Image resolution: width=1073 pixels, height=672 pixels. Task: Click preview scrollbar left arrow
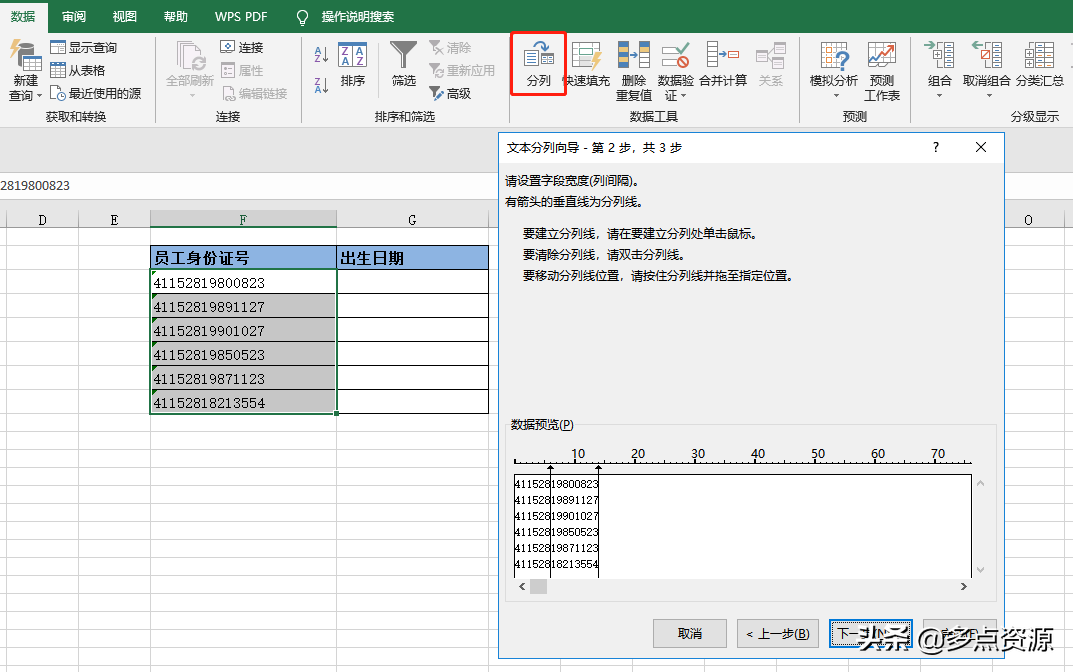522,586
